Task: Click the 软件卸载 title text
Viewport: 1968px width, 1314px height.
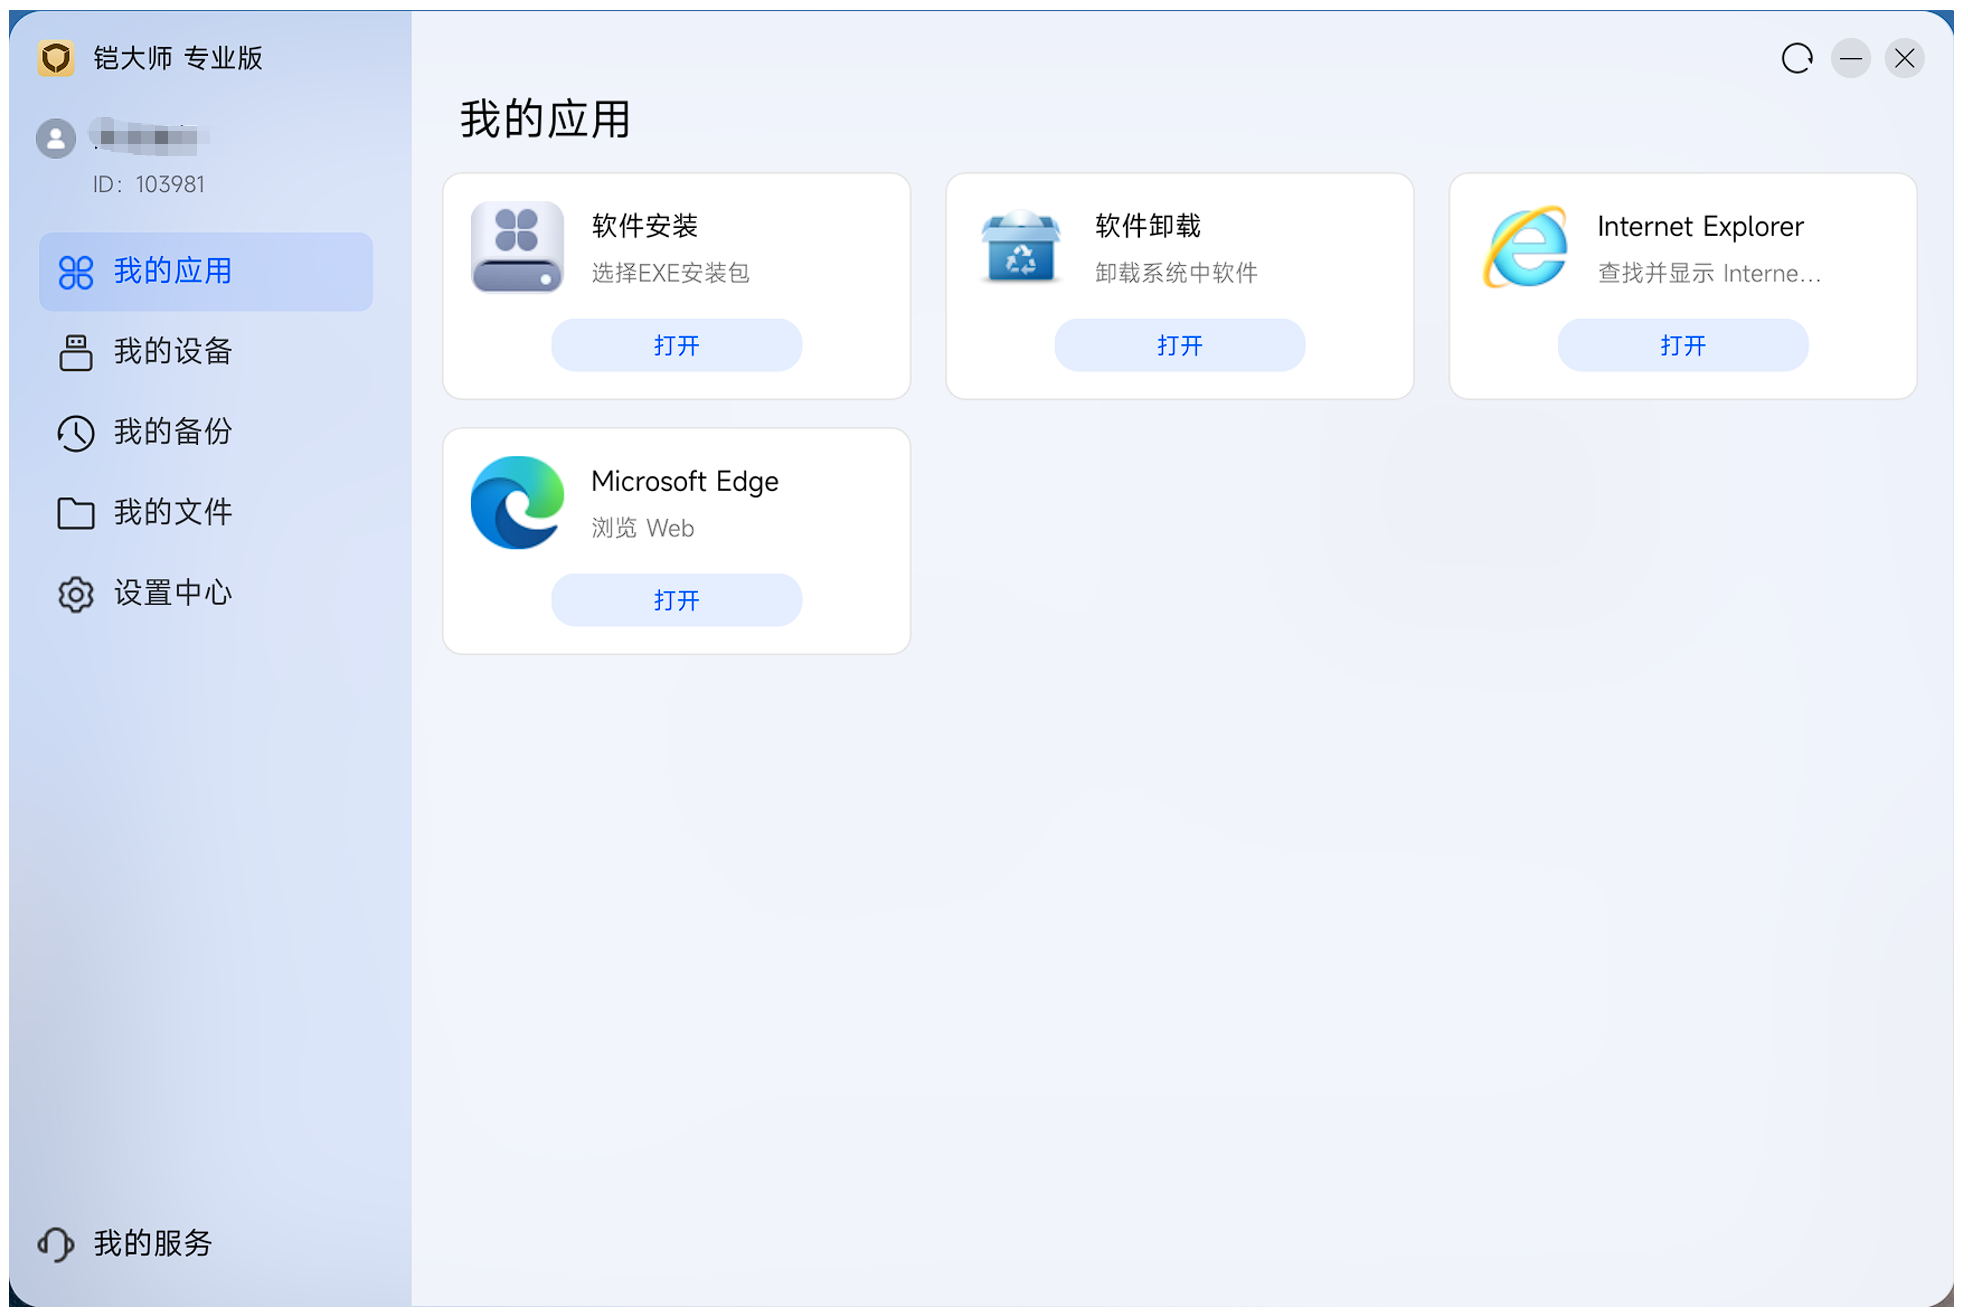Action: coord(1148,226)
